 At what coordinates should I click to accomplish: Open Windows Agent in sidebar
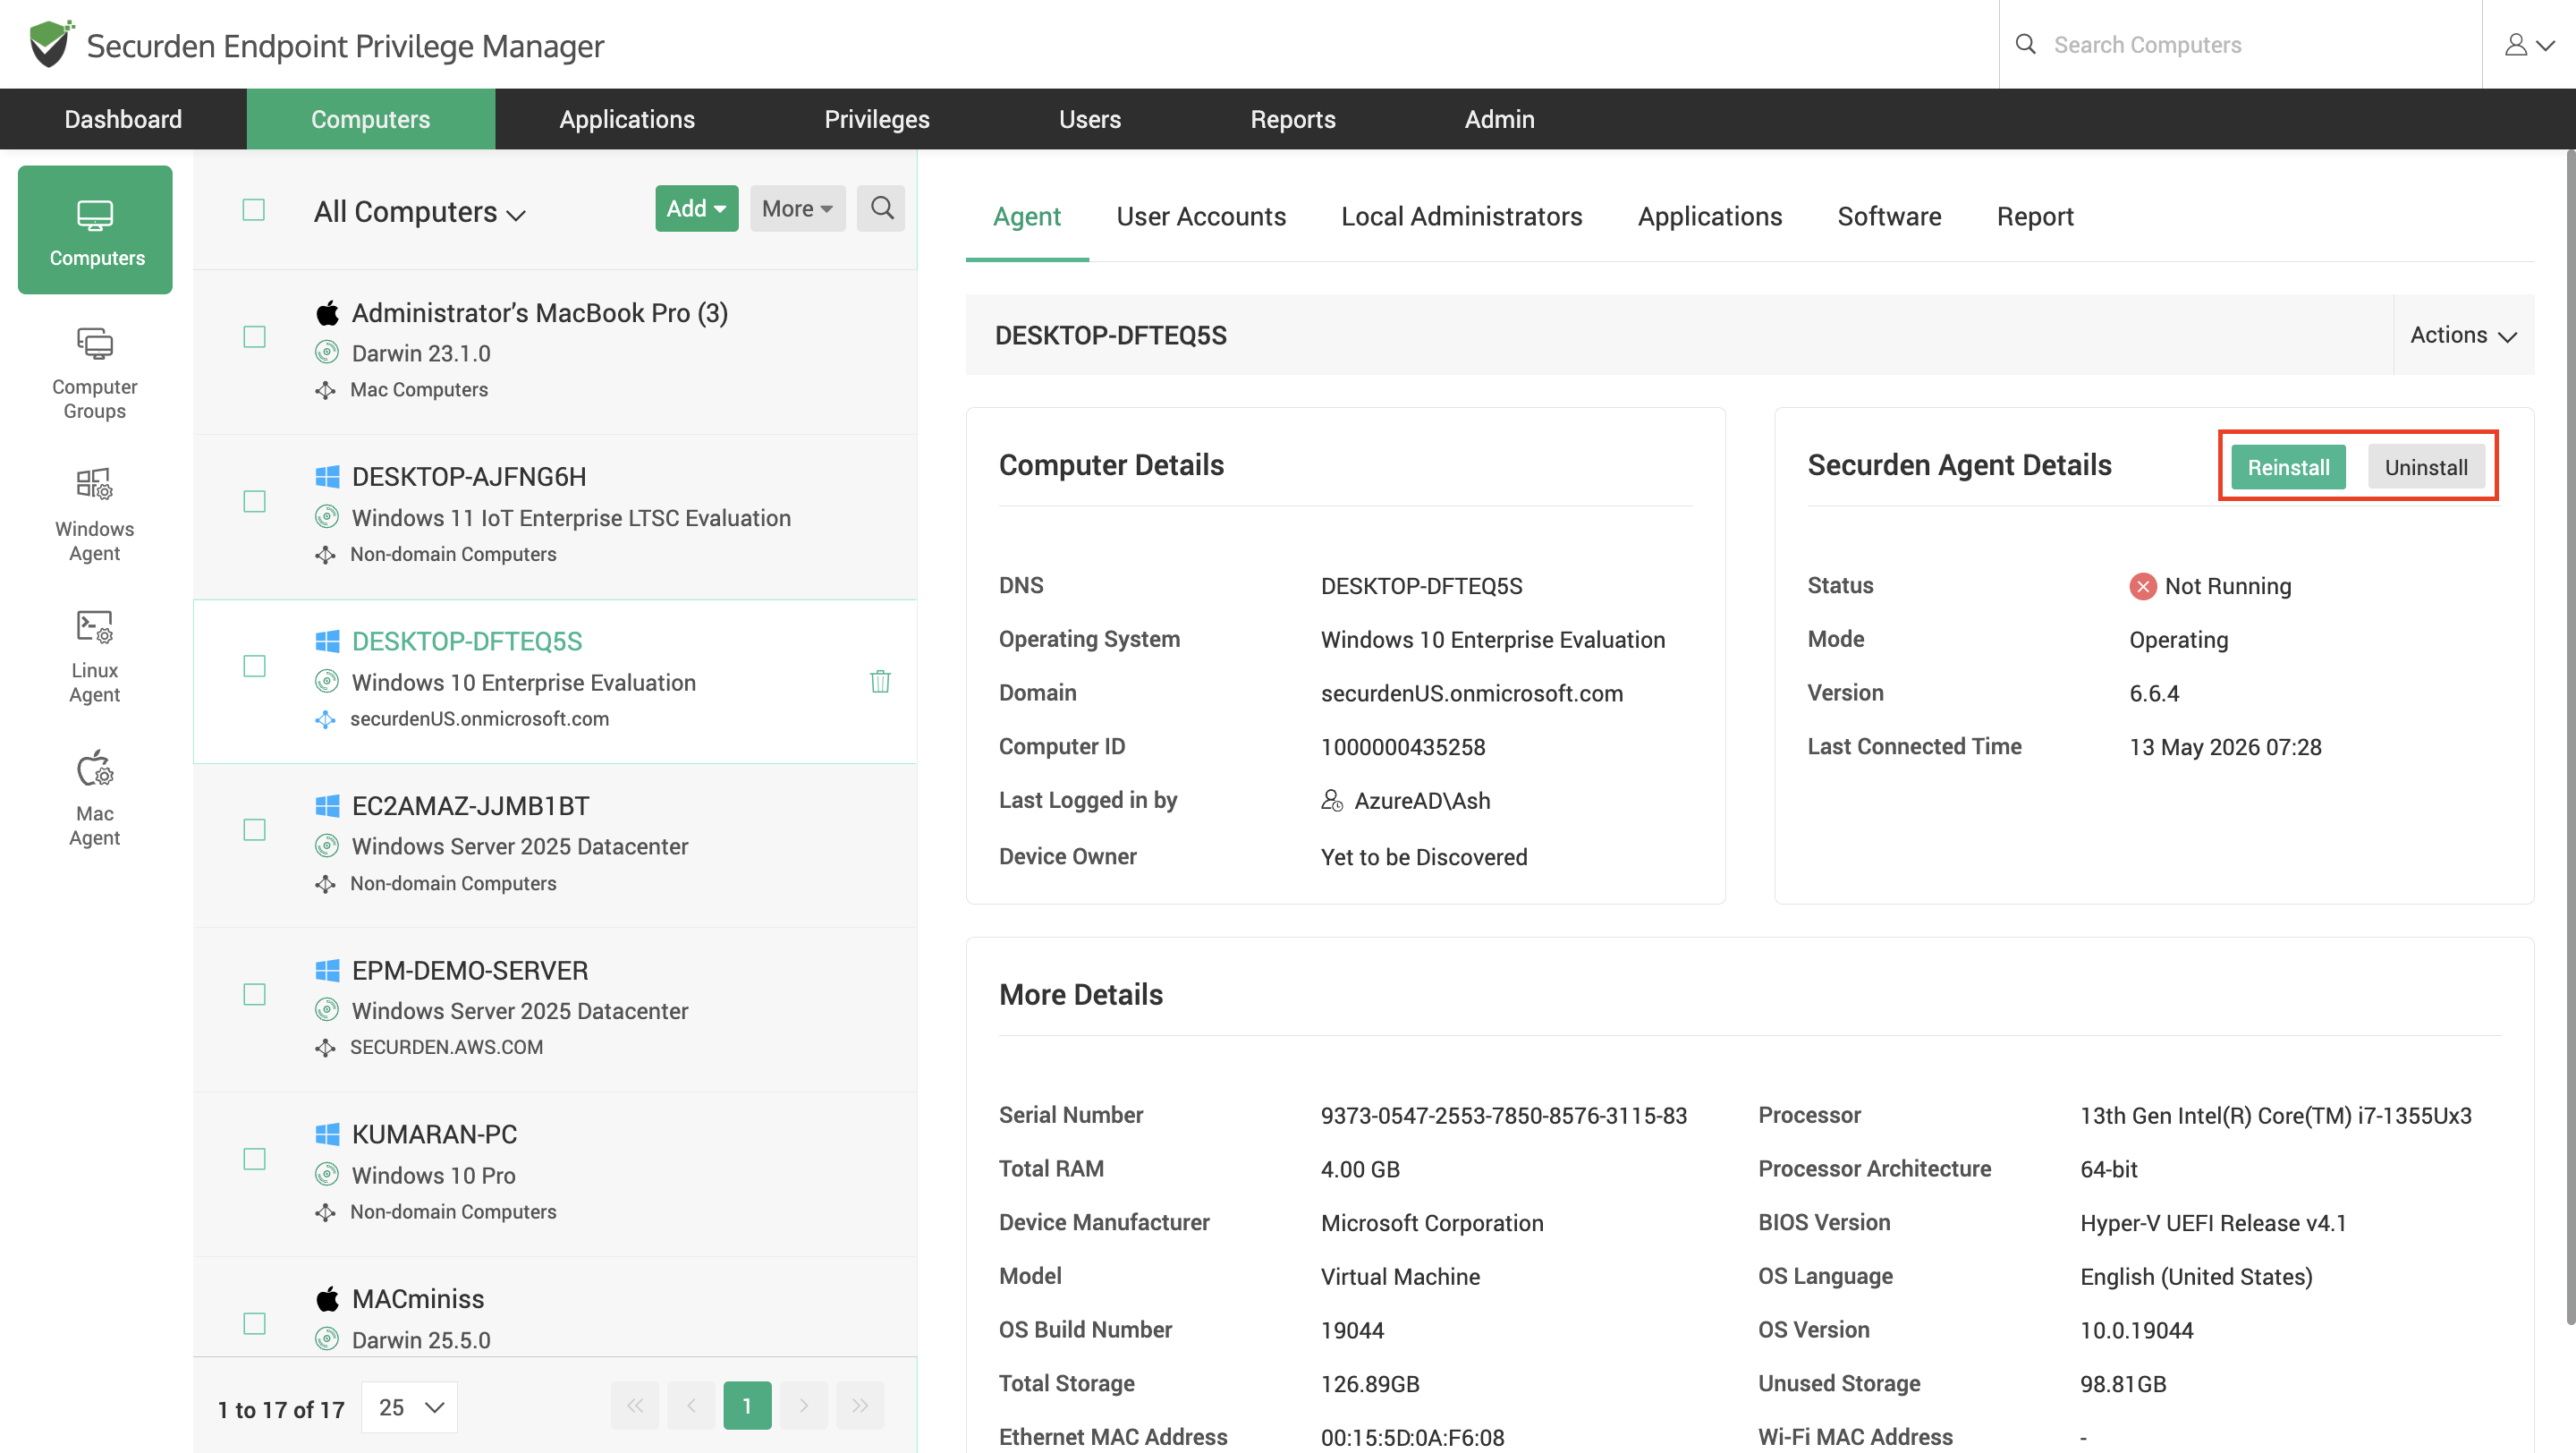[95, 515]
